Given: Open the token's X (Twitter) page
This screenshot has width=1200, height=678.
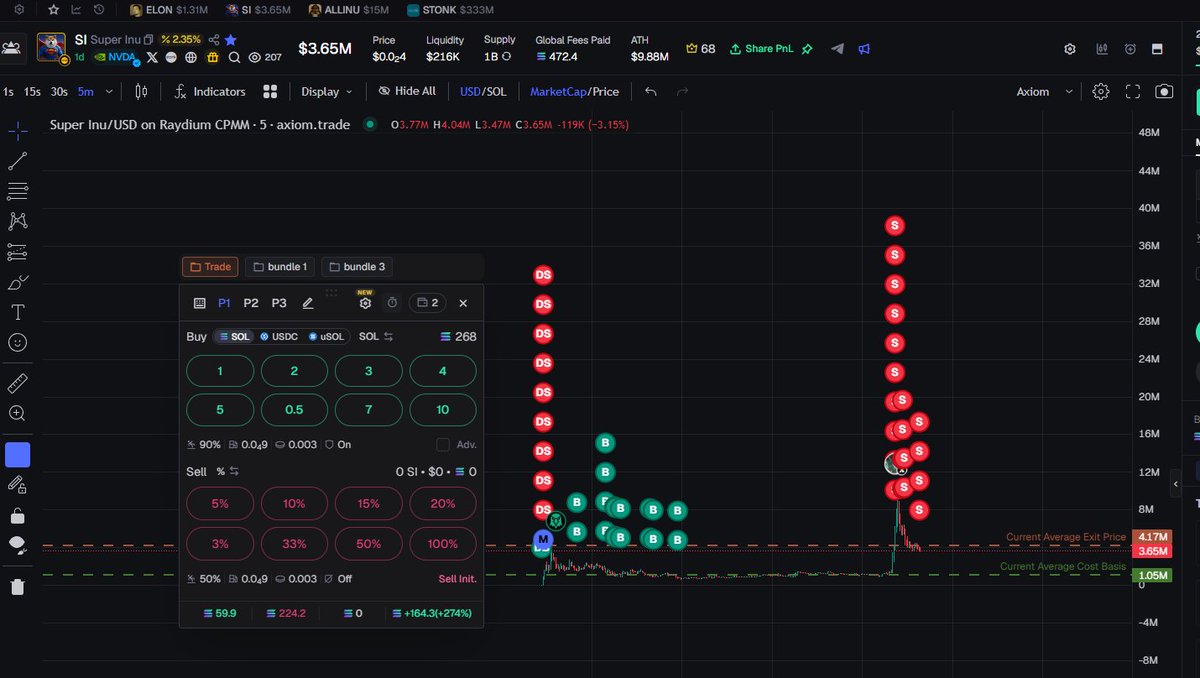Looking at the screenshot, I should pos(152,57).
